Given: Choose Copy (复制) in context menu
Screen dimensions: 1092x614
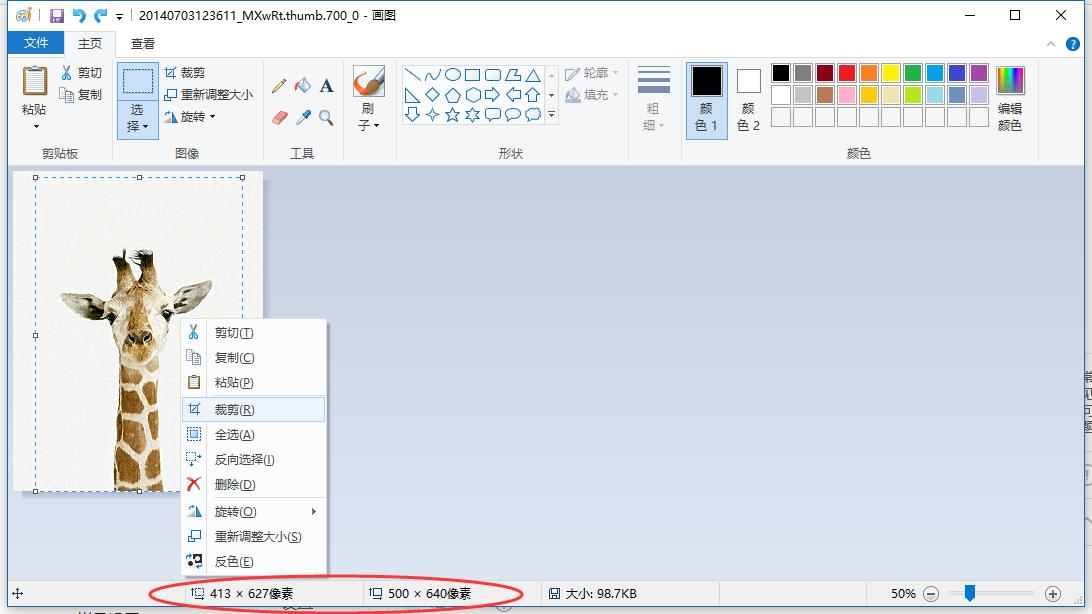Looking at the screenshot, I should (254, 358).
